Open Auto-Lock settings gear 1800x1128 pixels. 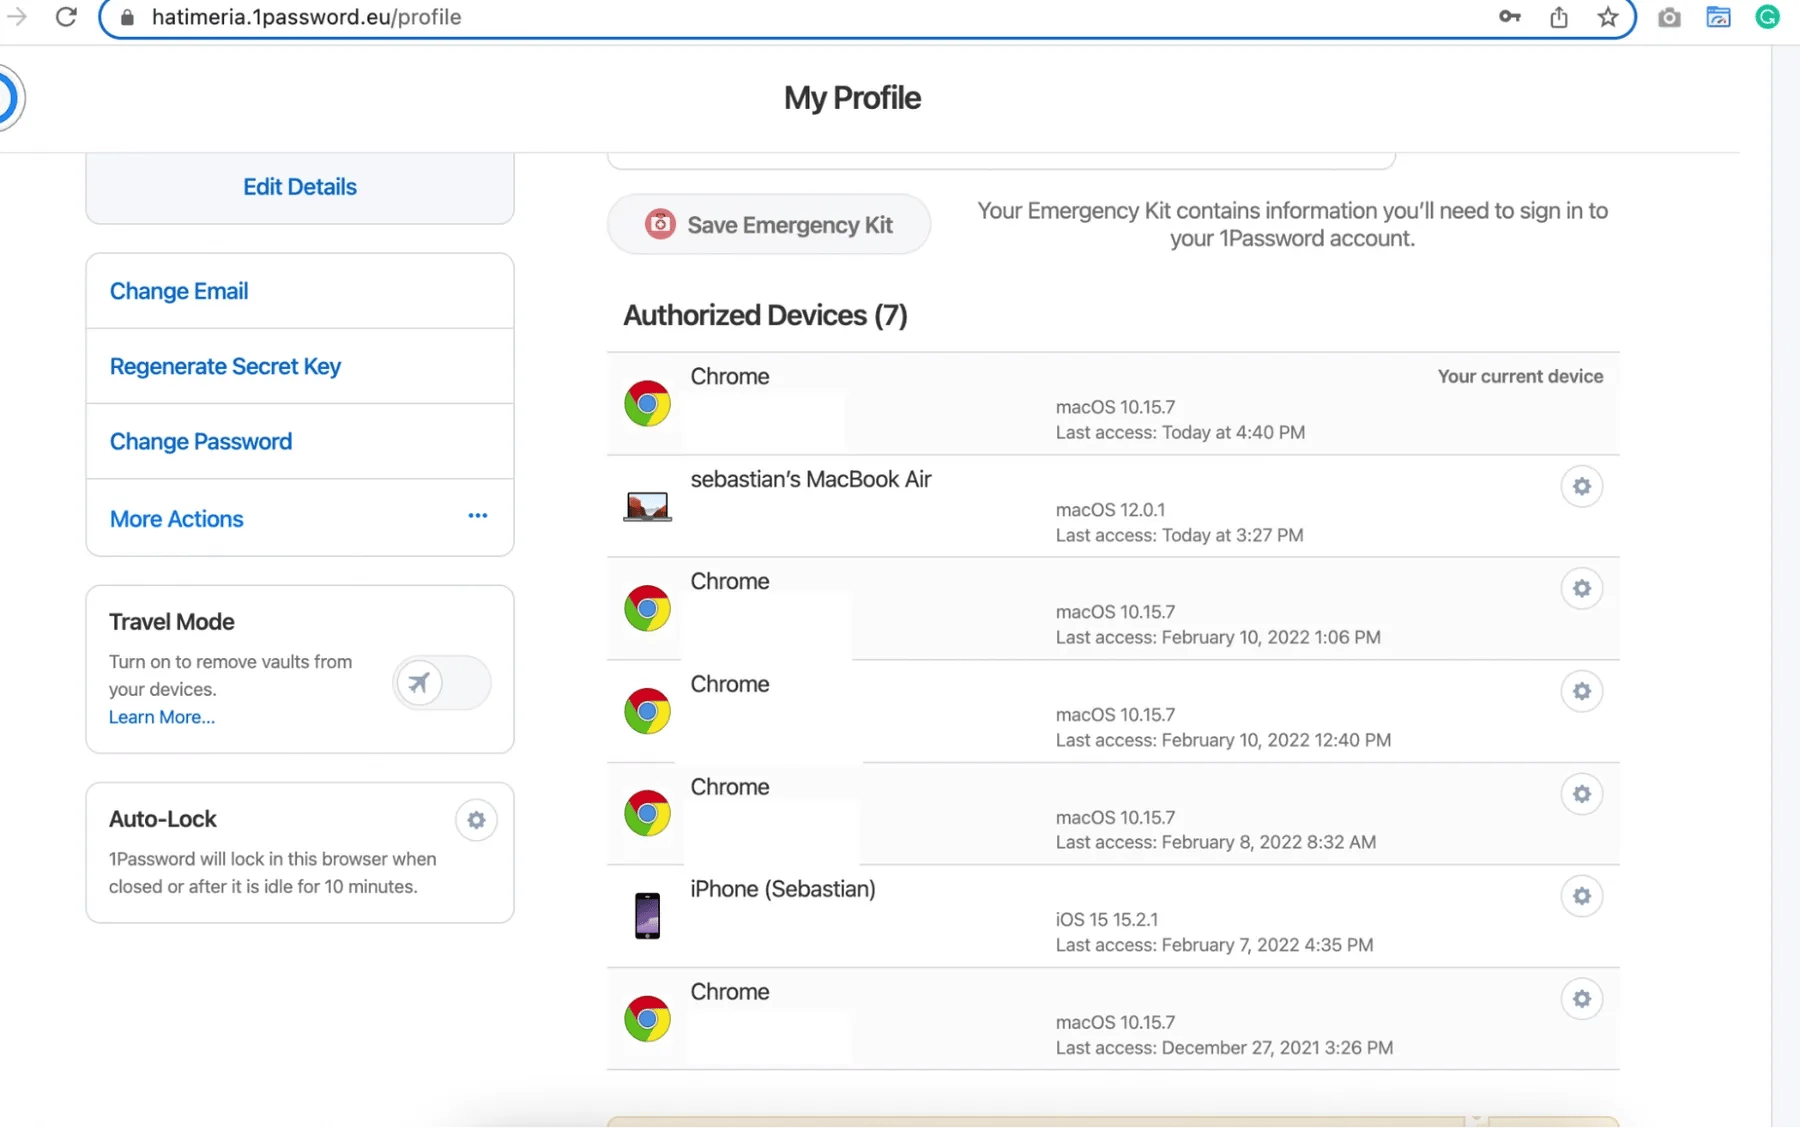pos(476,820)
